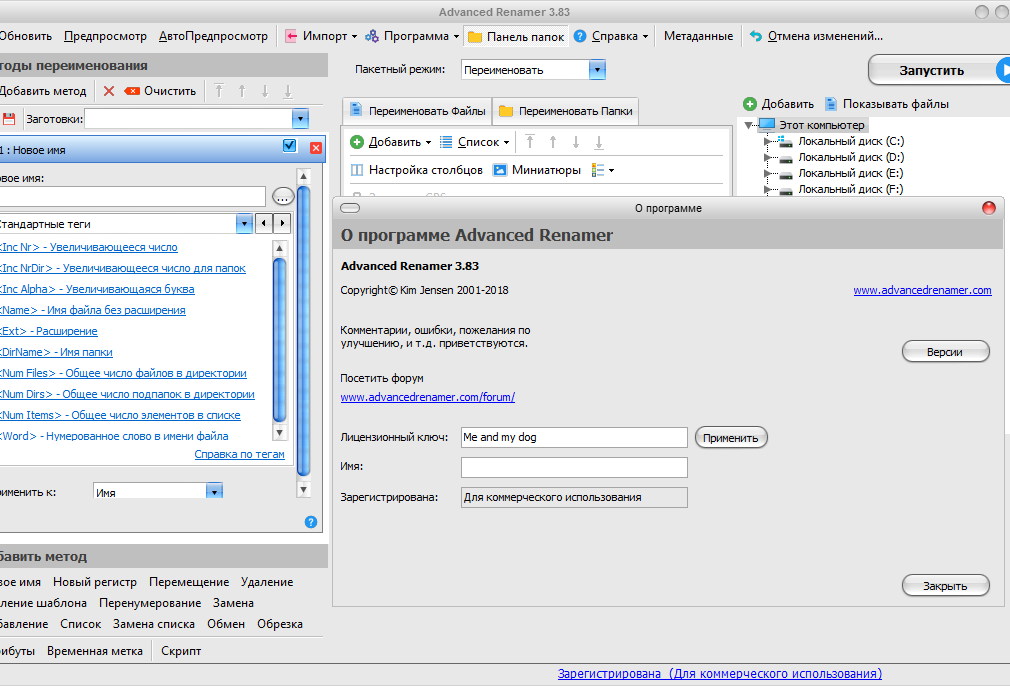Open the view mode dropdown icon
The height and width of the screenshot is (686, 1010).
602,170
